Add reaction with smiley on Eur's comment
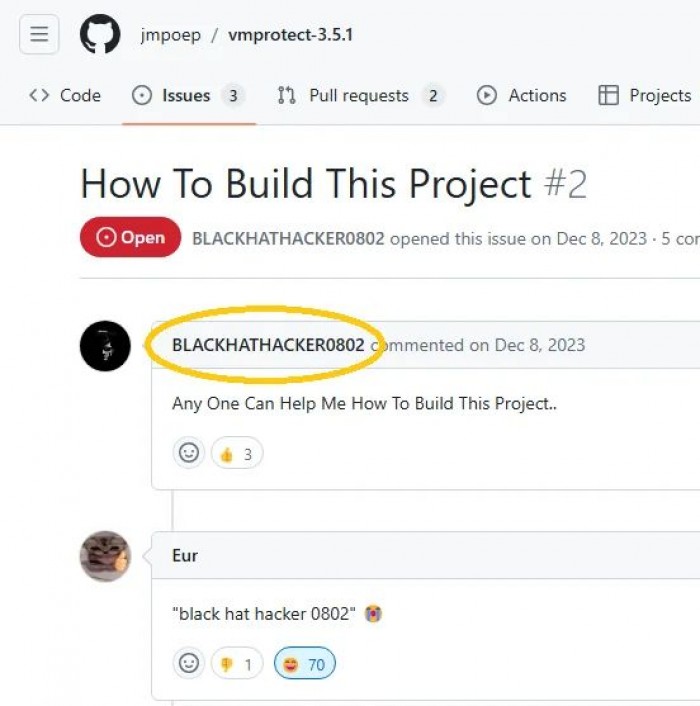700x706 pixels. (x=189, y=663)
